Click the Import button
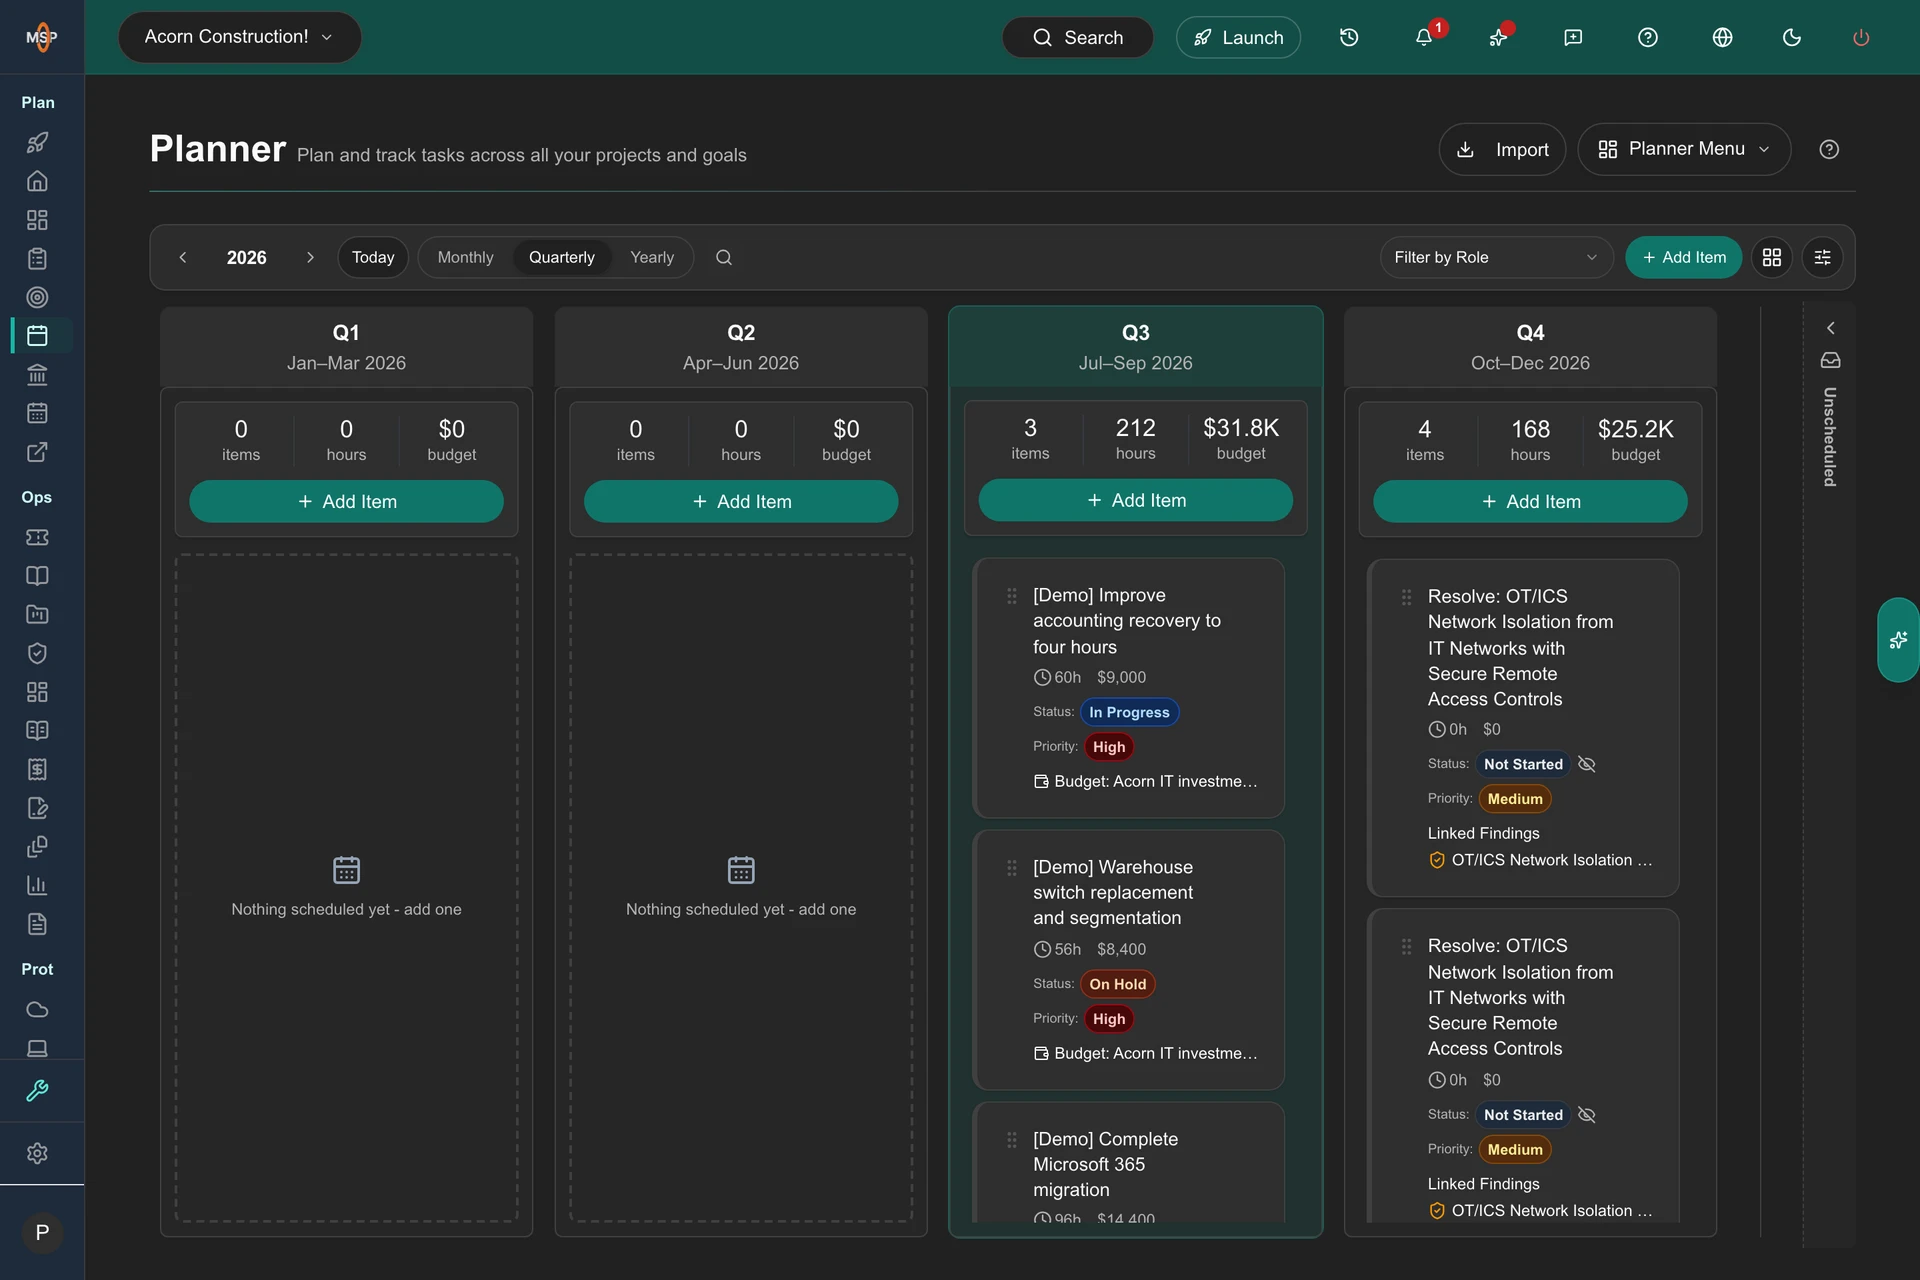This screenshot has height=1280, width=1920. tap(1502, 149)
